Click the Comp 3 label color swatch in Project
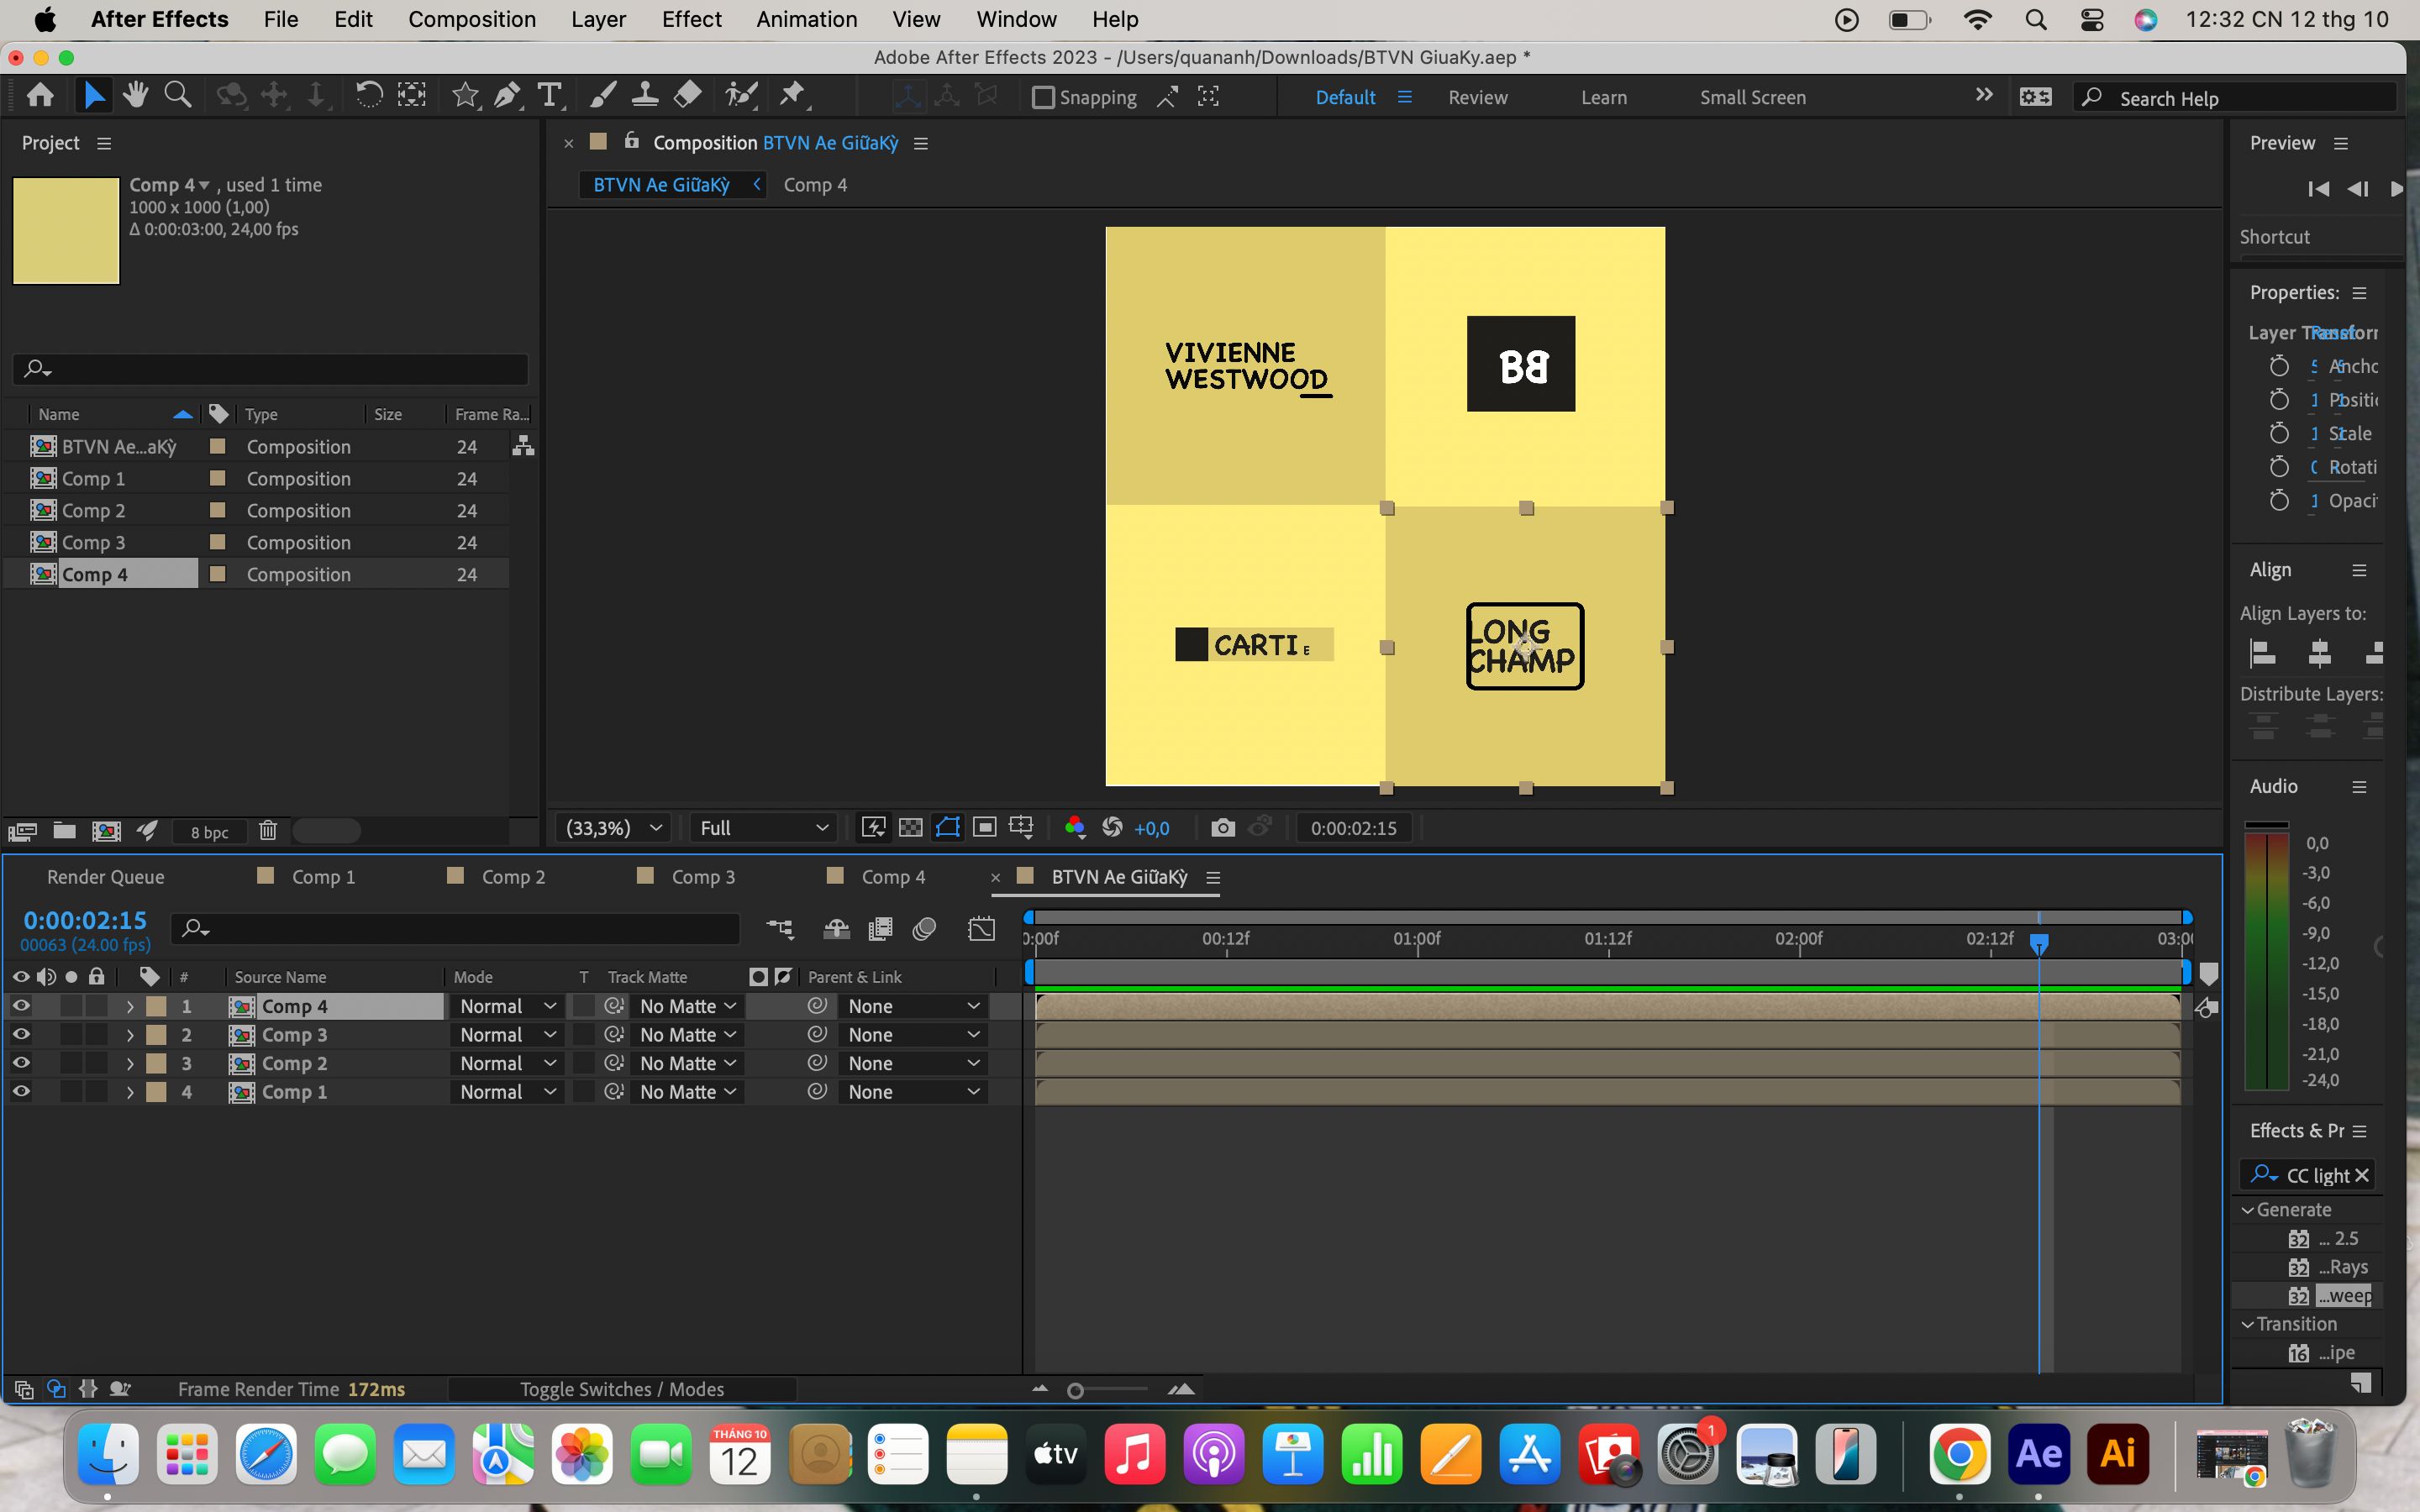Viewport: 2420px width, 1512px height. pyautogui.click(x=217, y=542)
